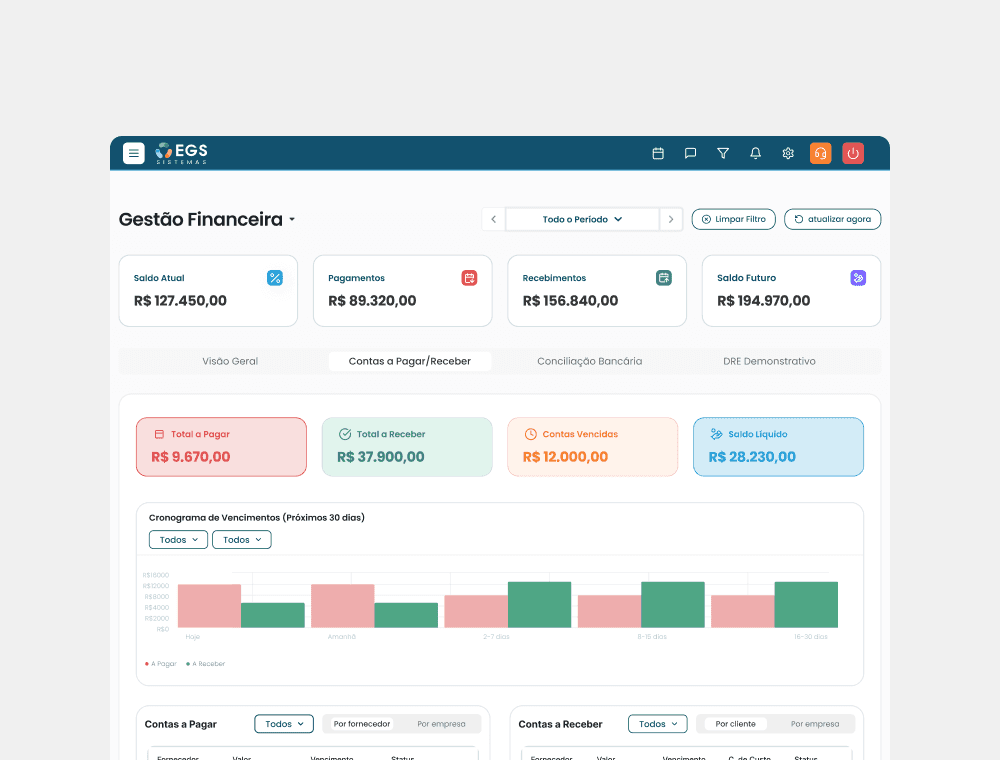Viewport: 1000px width, 760px height.
Task: Select Por empresa in Contas a Receber
Action: [815, 724]
